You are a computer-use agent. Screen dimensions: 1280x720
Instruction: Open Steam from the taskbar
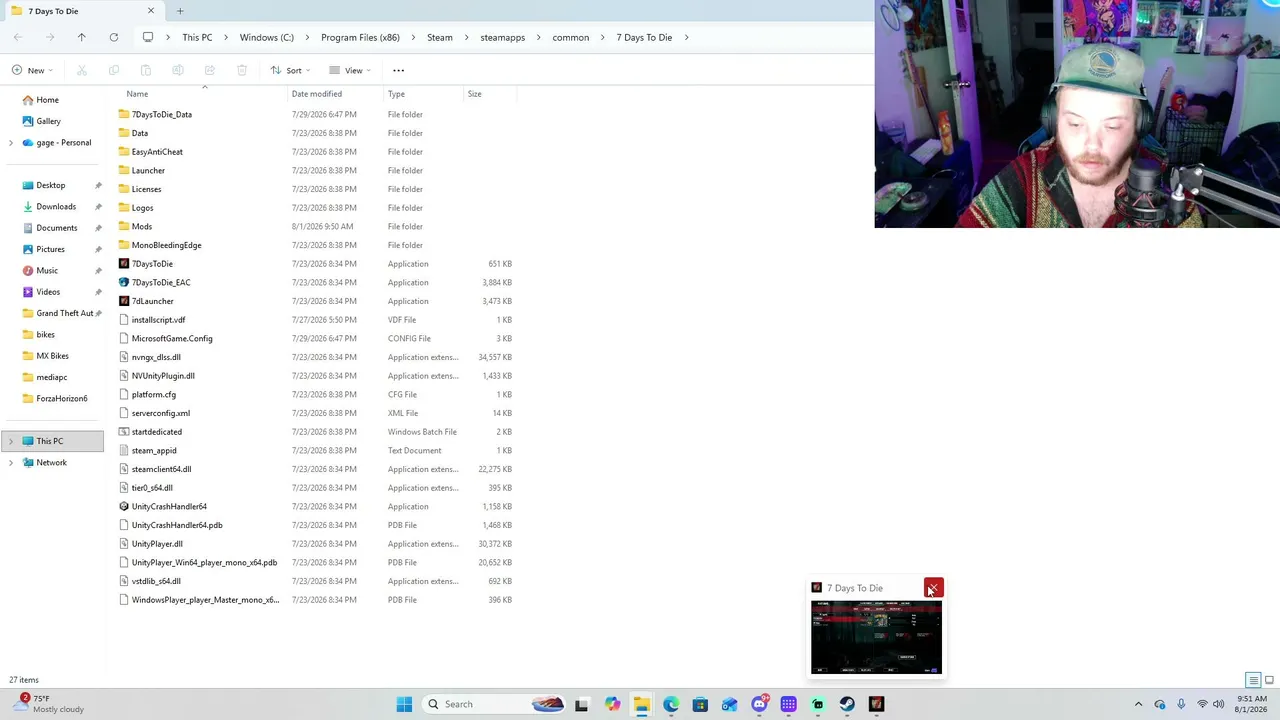[x=847, y=704]
